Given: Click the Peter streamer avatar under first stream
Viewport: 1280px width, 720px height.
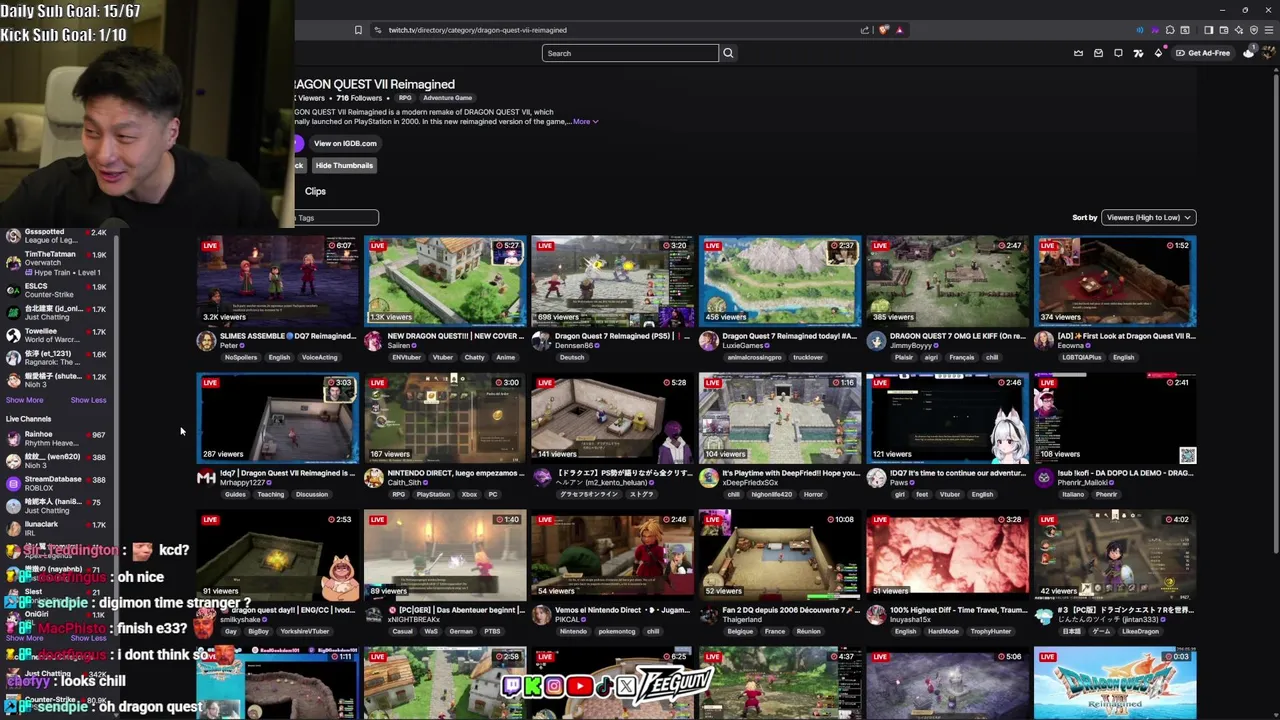Looking at the screenshot, I should point(206,341).
